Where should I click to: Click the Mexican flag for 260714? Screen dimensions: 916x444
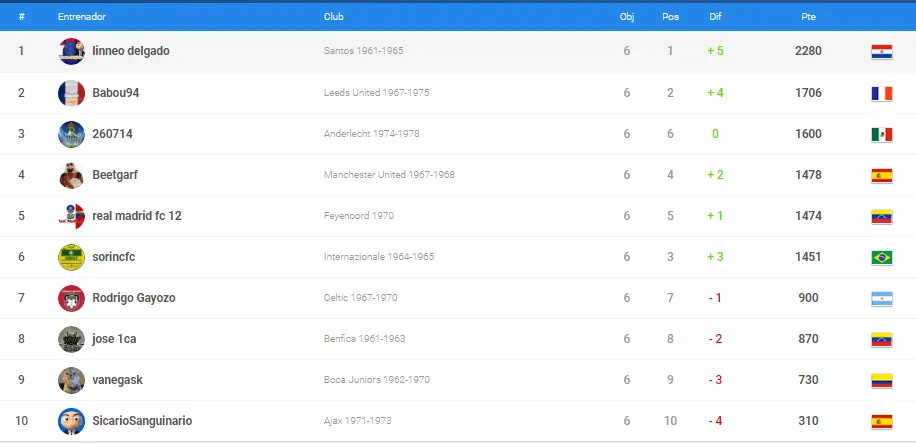tap(882, 134)
